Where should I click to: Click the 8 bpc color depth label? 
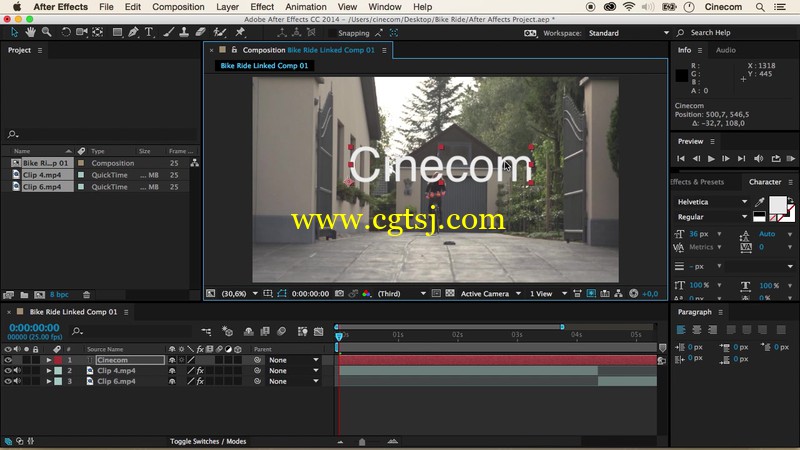59,295
